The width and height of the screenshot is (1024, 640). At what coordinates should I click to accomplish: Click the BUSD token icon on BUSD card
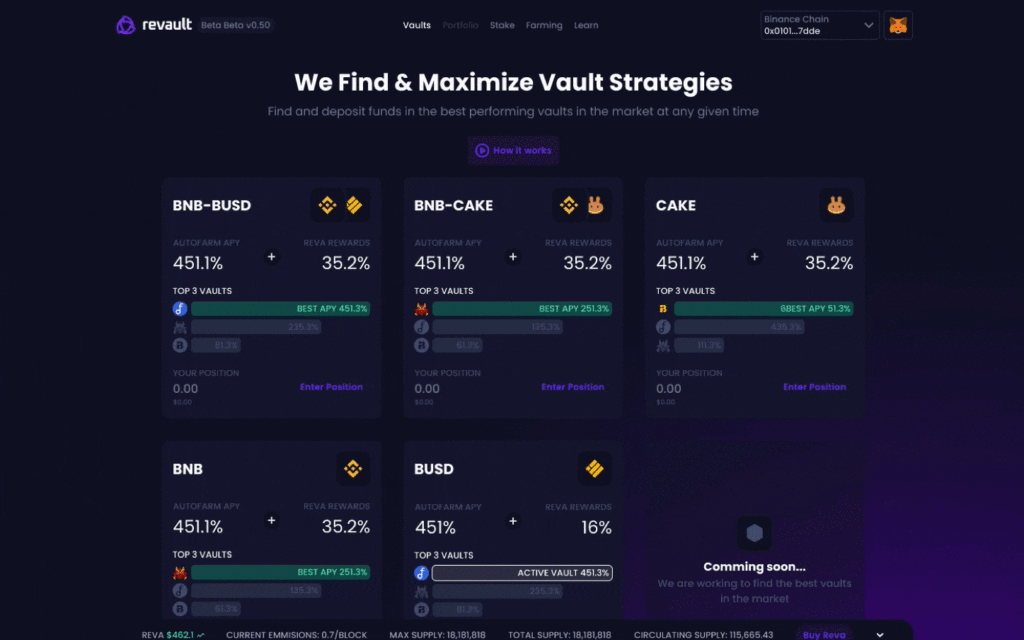click(x=595, y=468)
